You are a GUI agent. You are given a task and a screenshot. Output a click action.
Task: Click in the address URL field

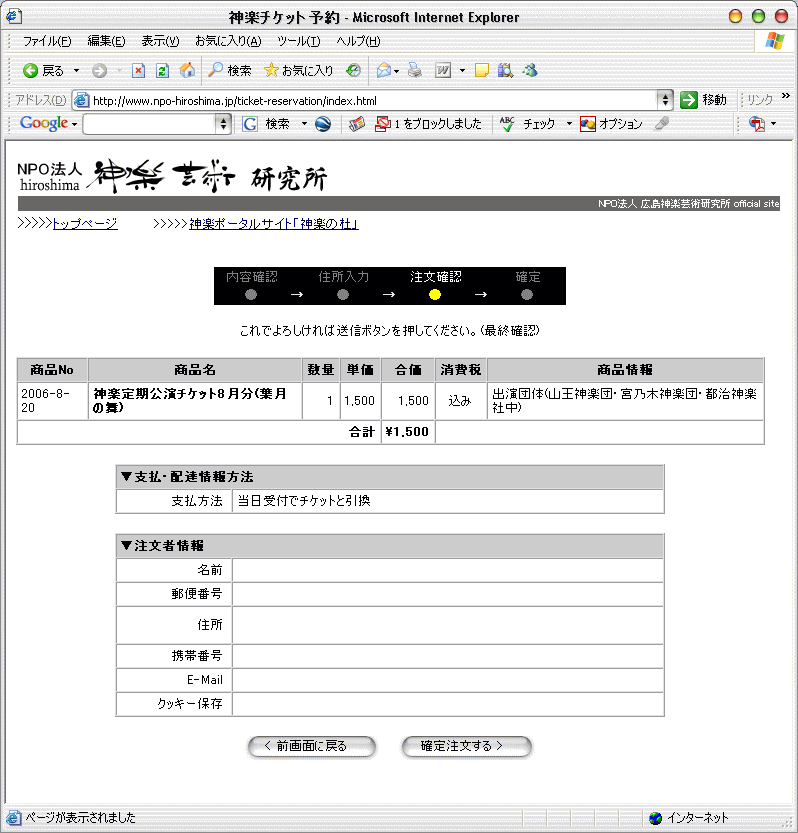(x=373, y=100)
